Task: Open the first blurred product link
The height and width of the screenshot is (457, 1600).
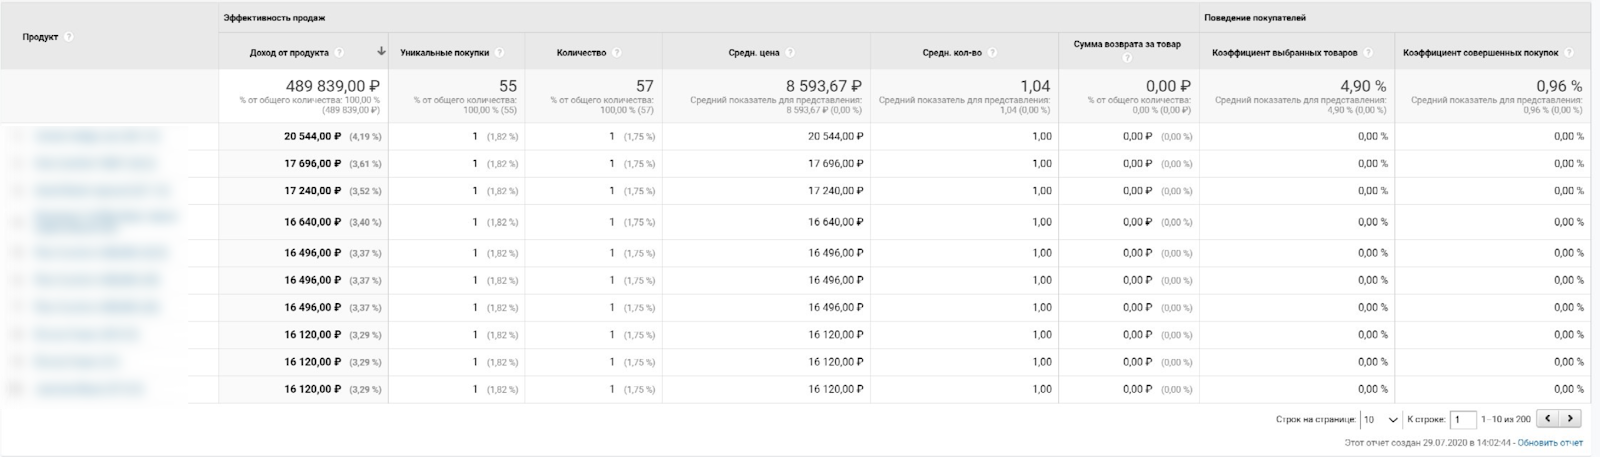Action: tap(97, 136)
